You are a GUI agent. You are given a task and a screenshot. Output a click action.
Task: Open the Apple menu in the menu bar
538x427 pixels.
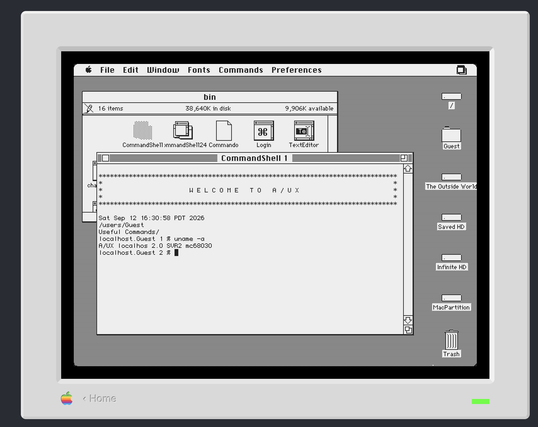[x=89, y=70]
